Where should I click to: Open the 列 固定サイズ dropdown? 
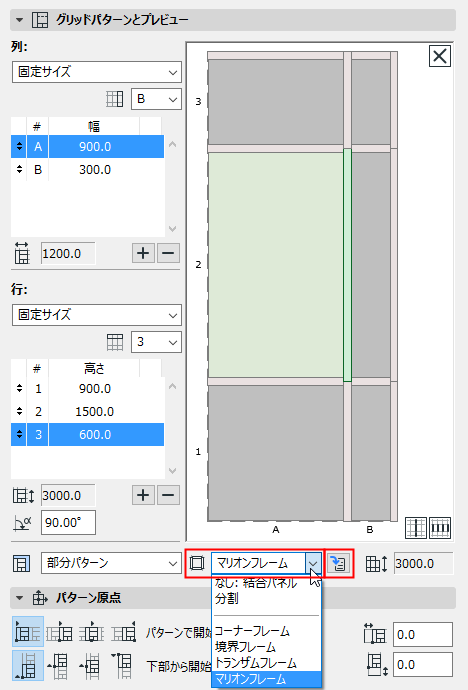point(97,72)
